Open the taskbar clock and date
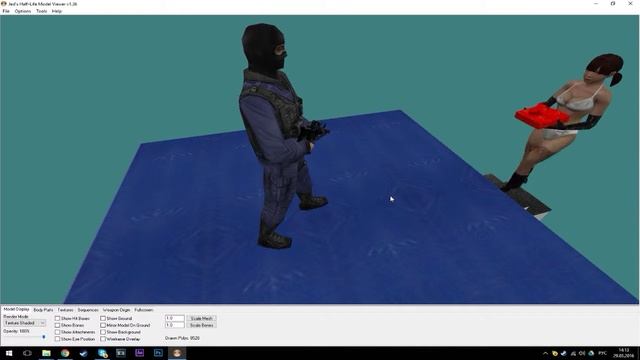The height and width of the screenshot is (360, 640). click(624, 353)
